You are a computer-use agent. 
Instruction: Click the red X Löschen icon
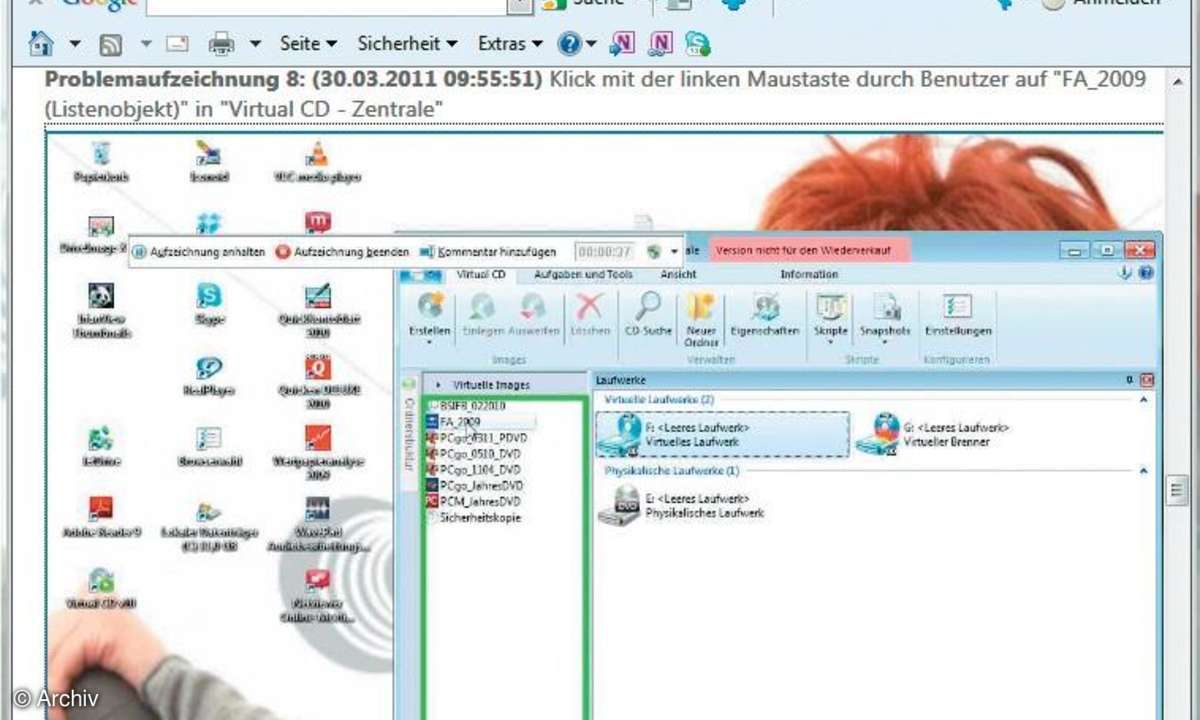590,306
